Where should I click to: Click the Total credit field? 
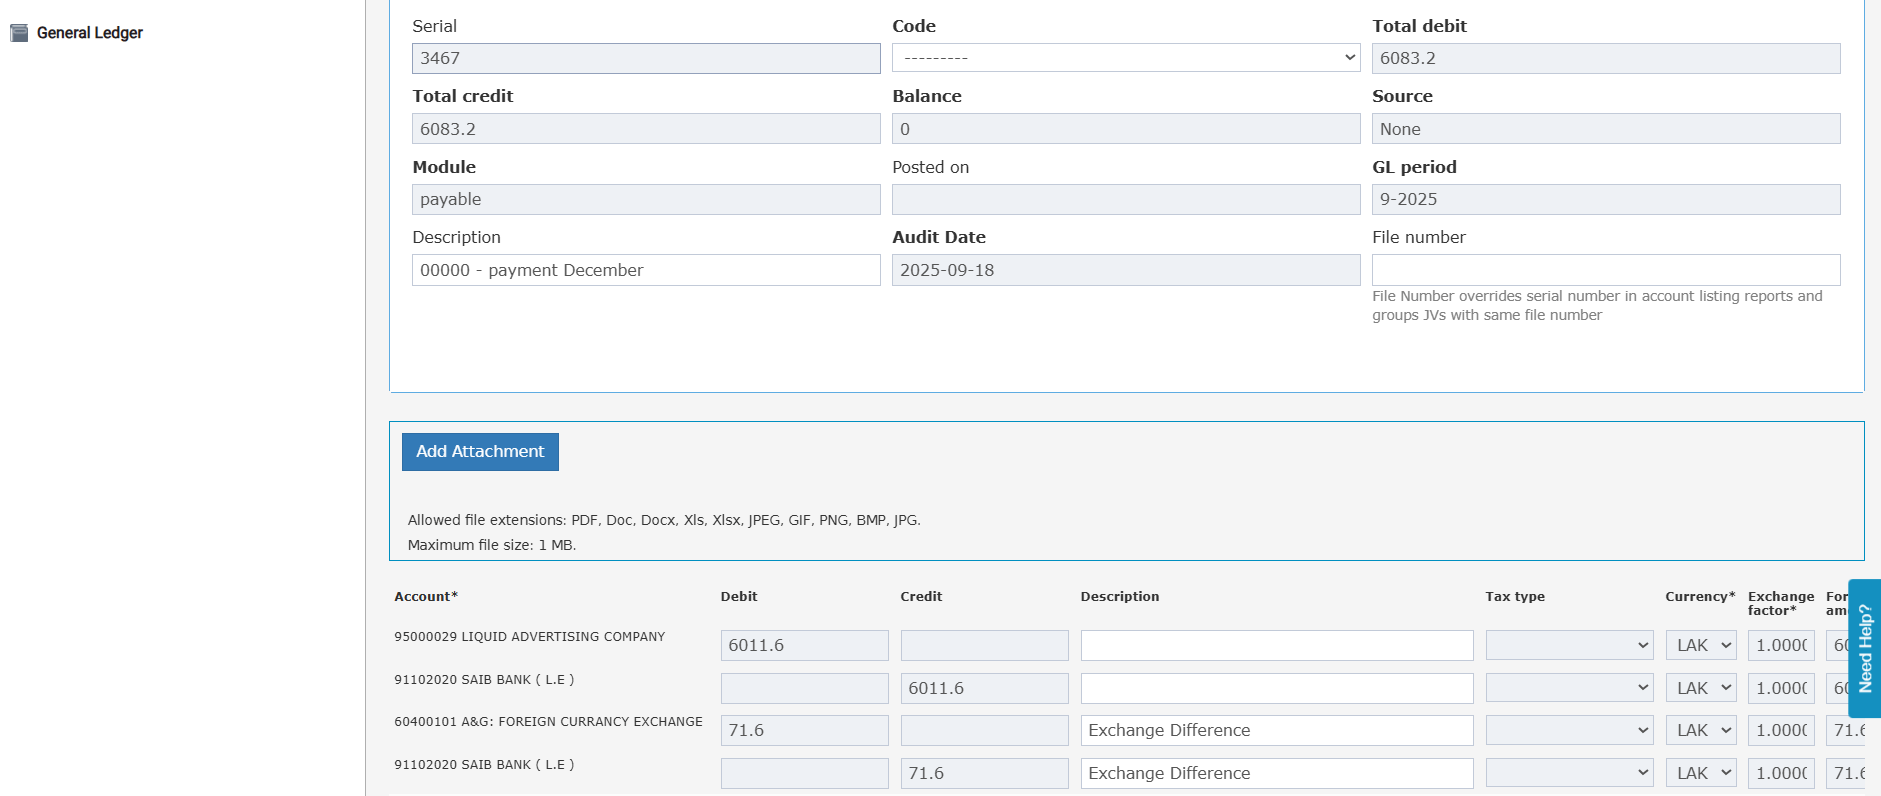click(646, 129)
